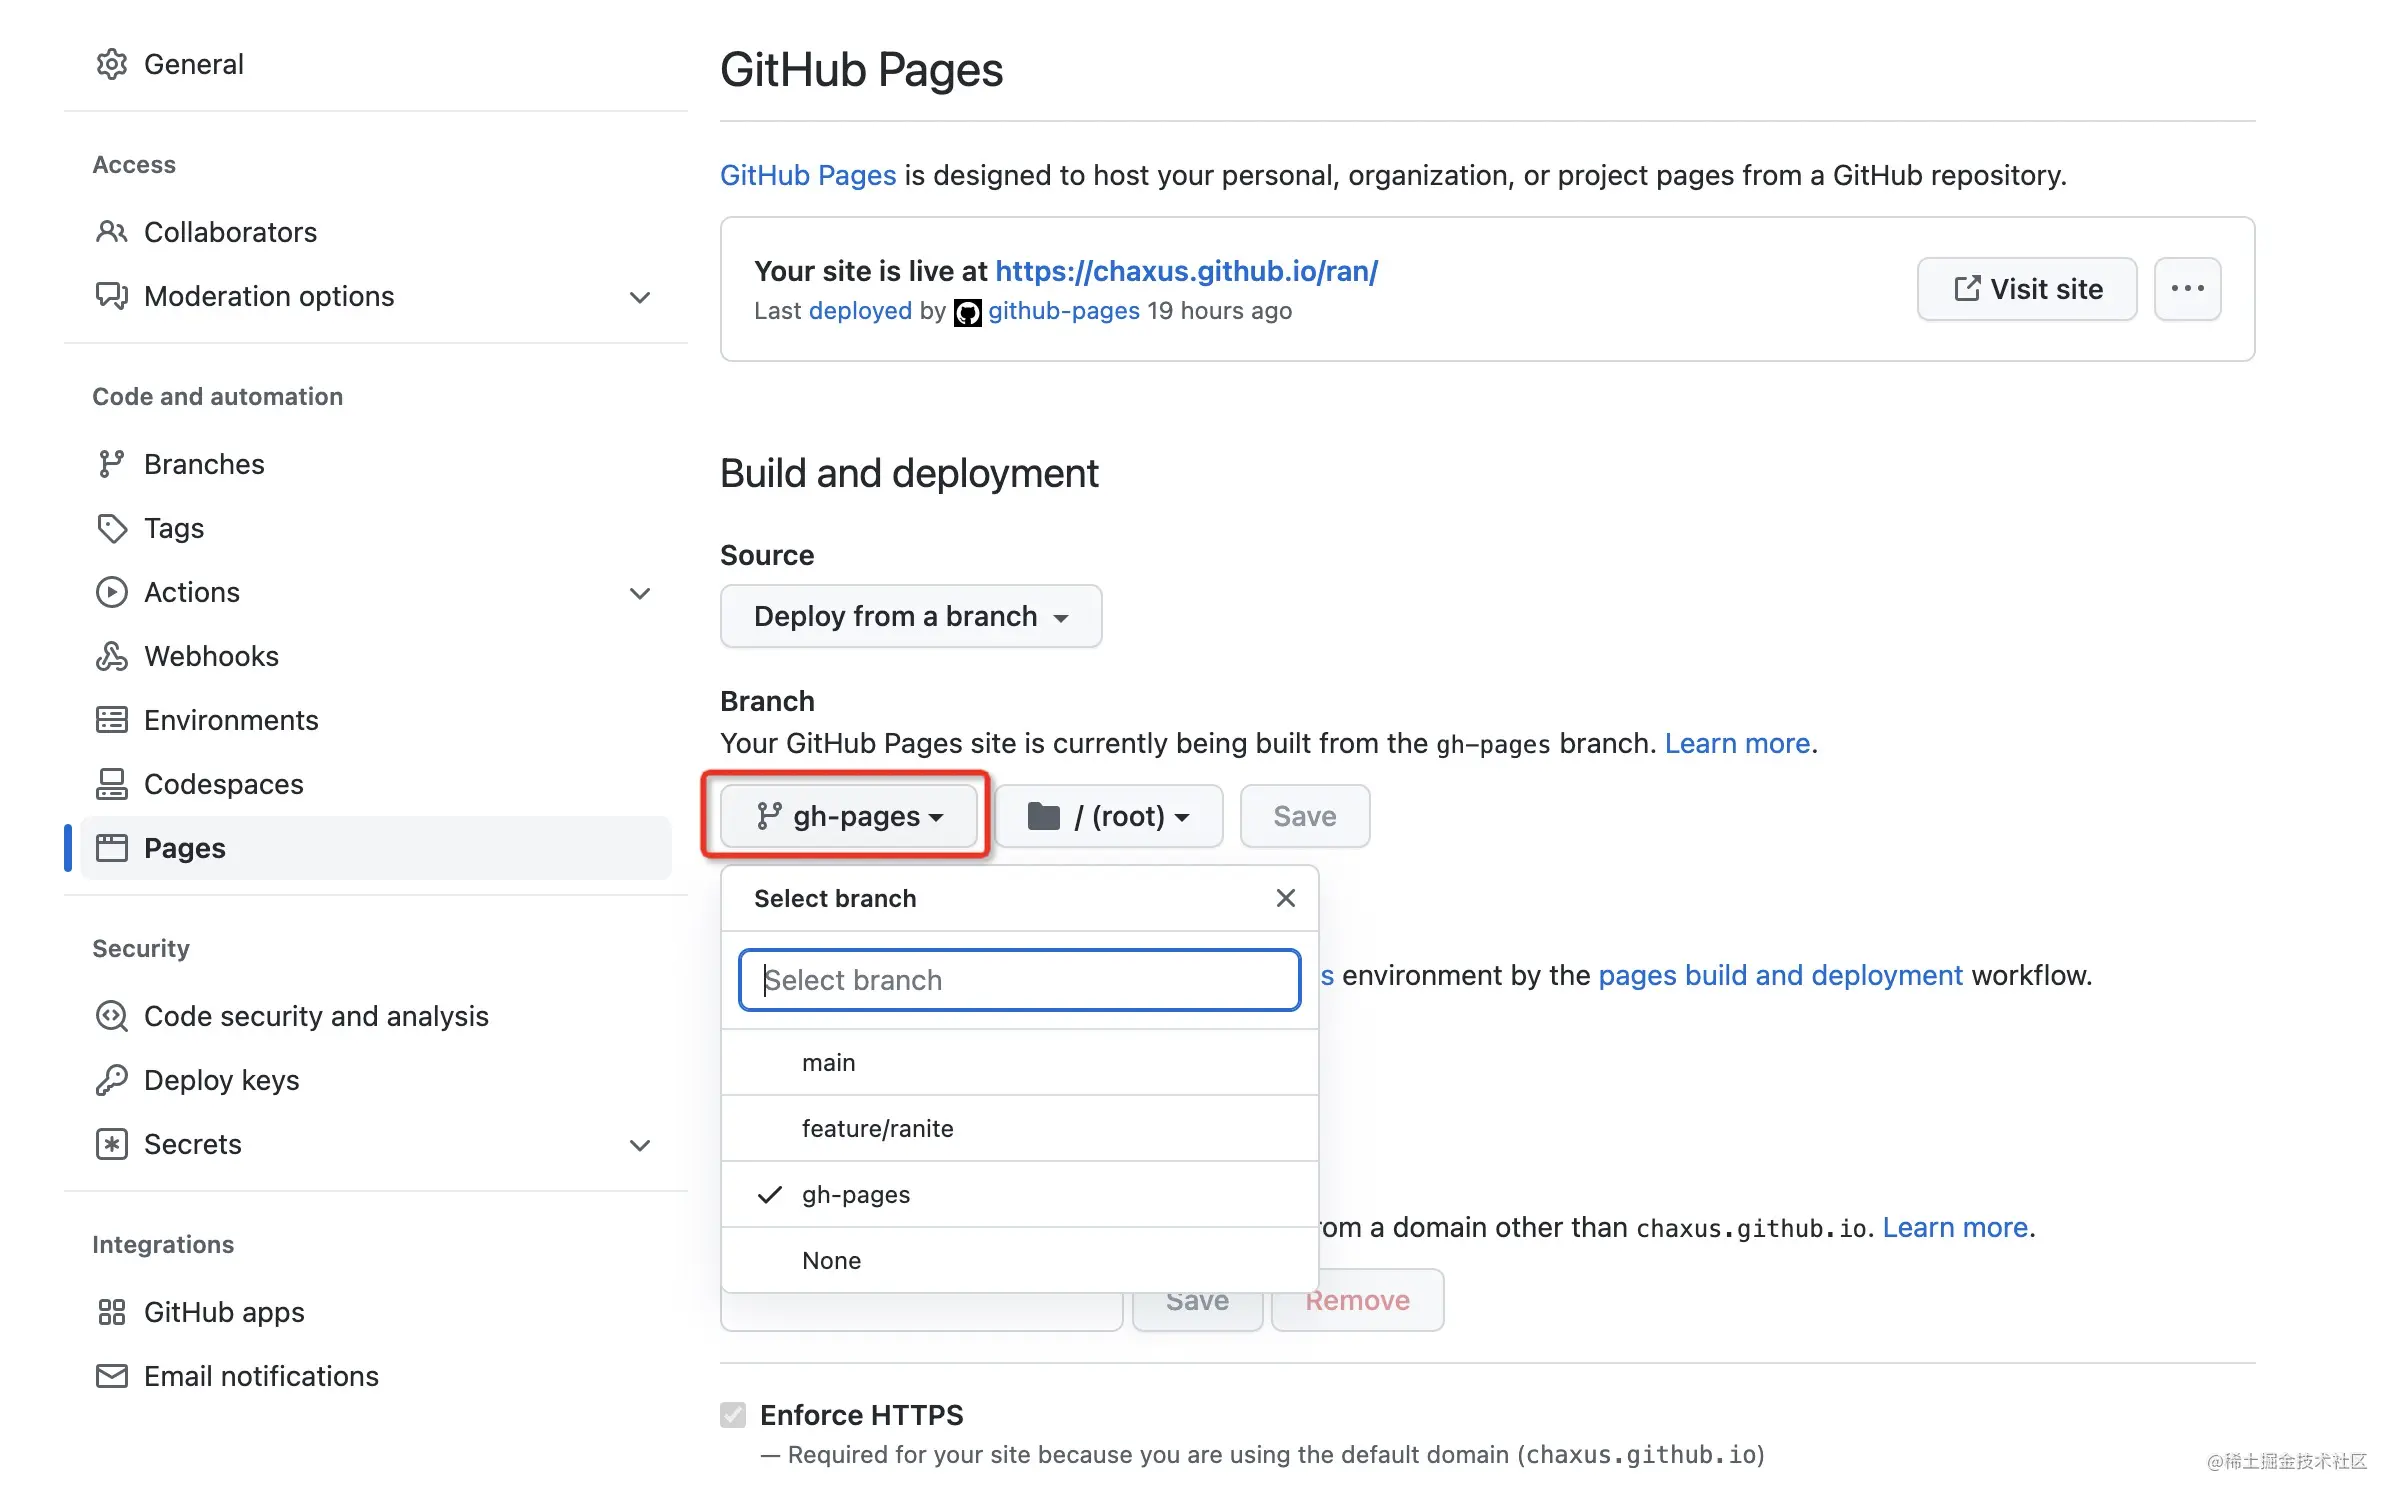2404x1508 pixels.
Task: Select the gh-pages branch option
Action: point(856,1194)
